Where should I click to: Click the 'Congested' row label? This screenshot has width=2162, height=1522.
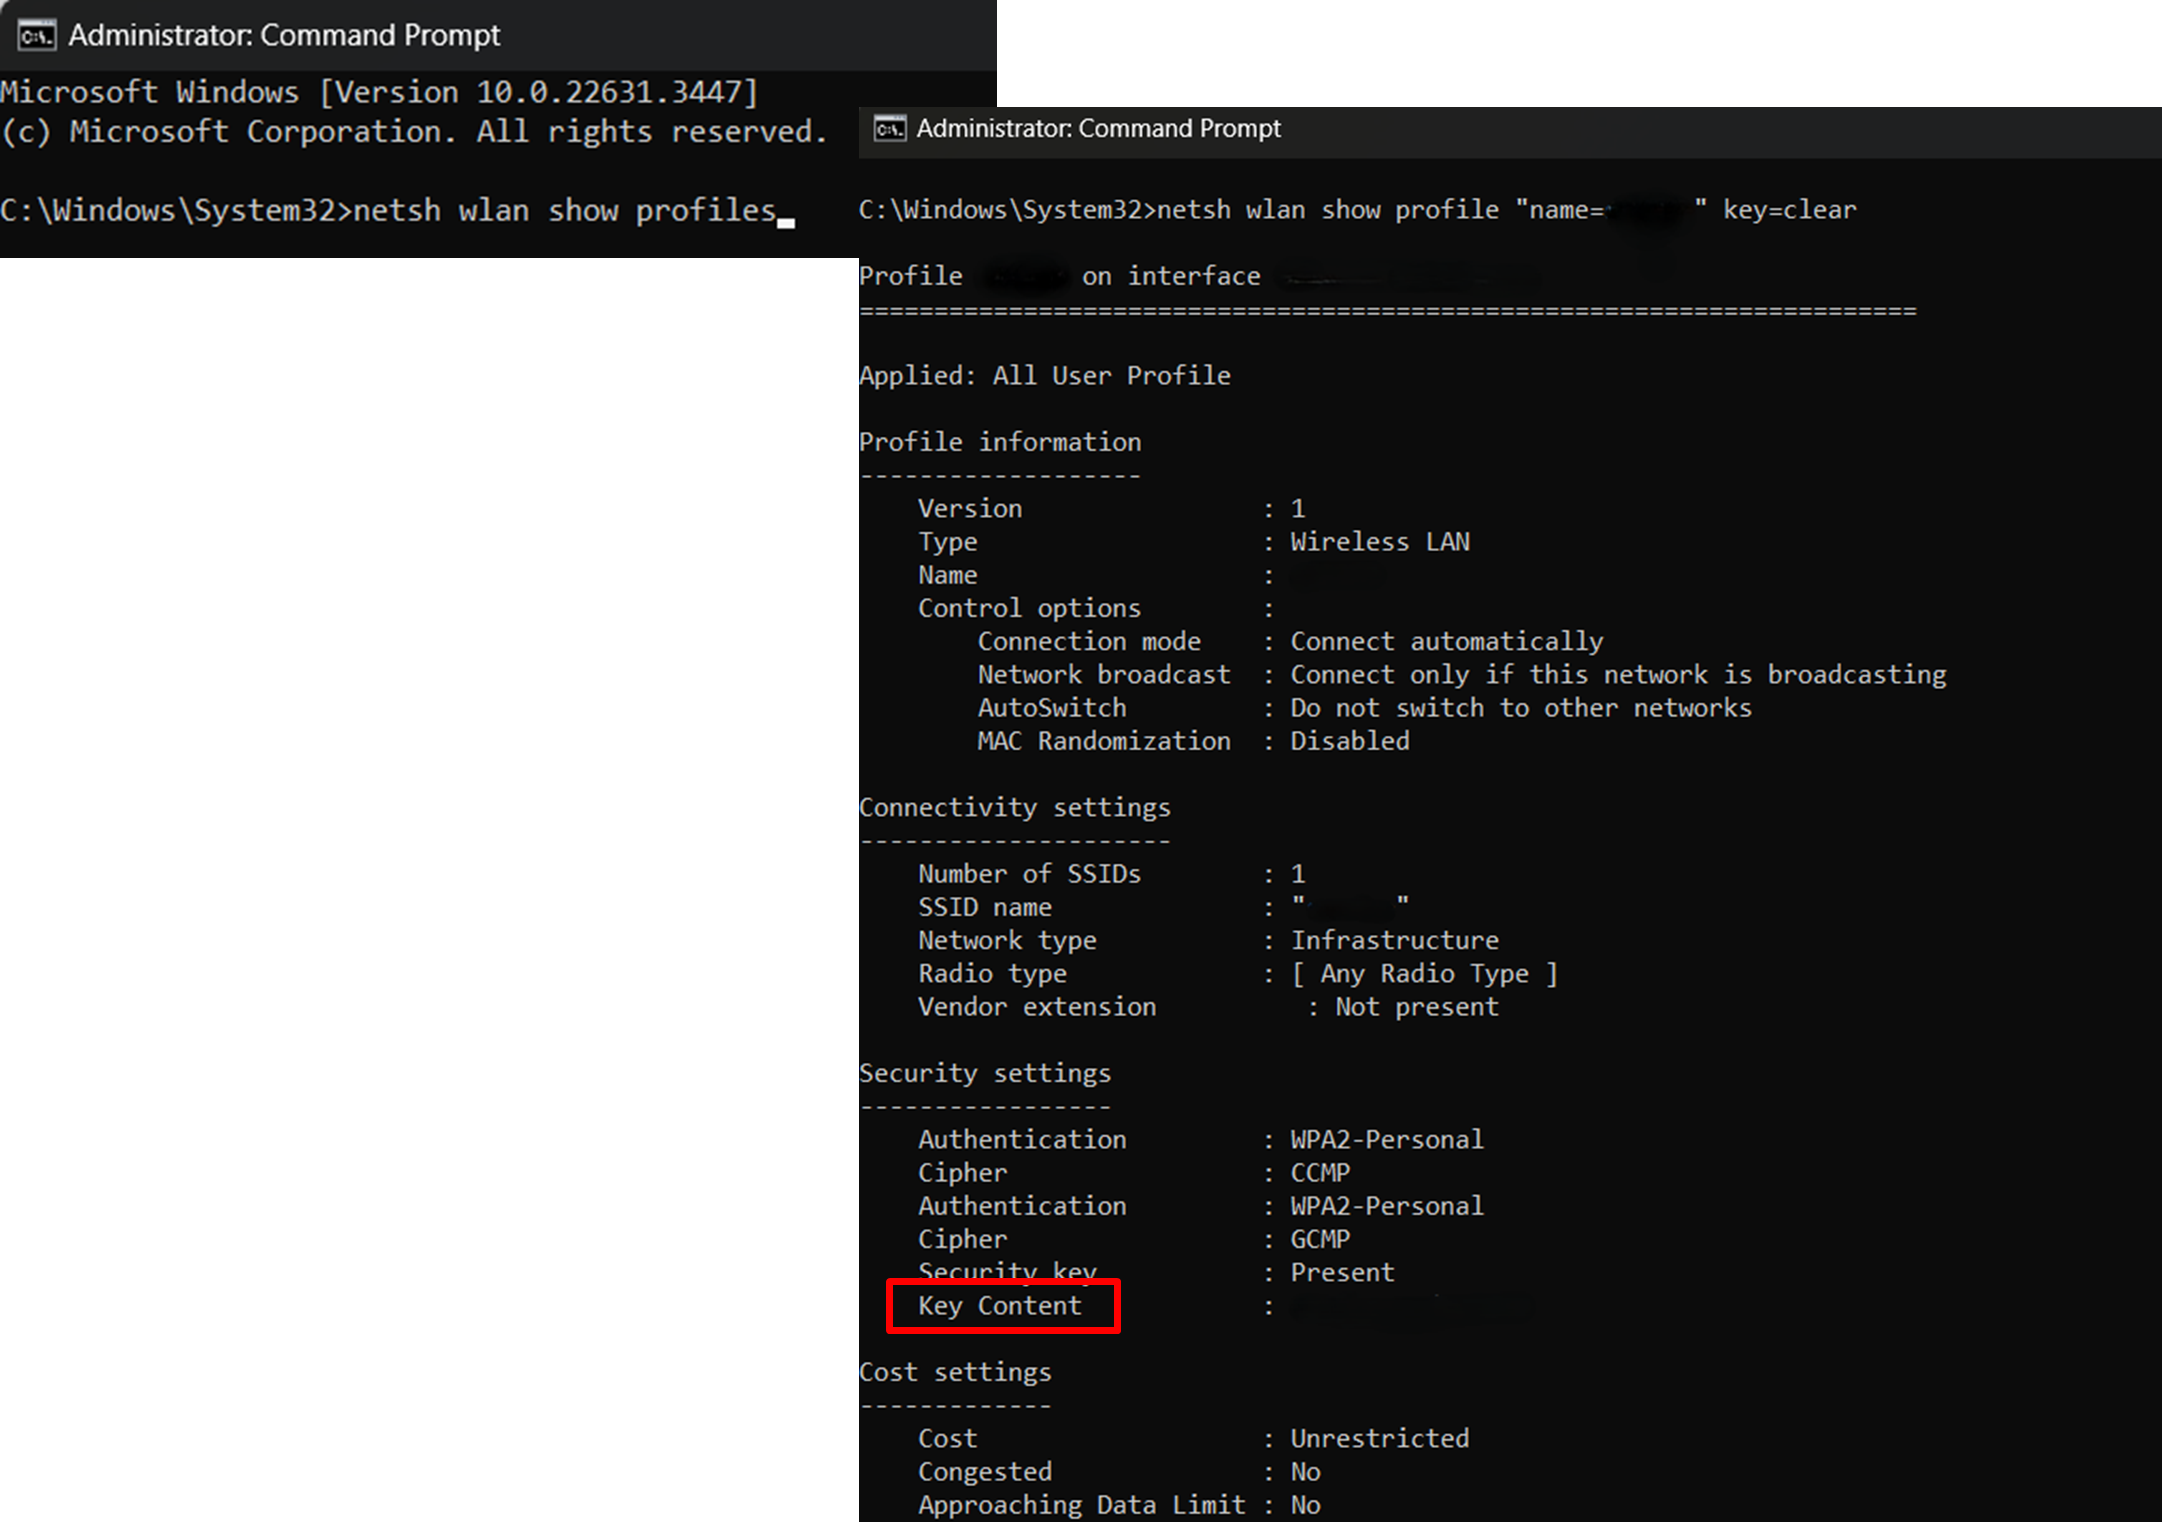pos(985,1473)
